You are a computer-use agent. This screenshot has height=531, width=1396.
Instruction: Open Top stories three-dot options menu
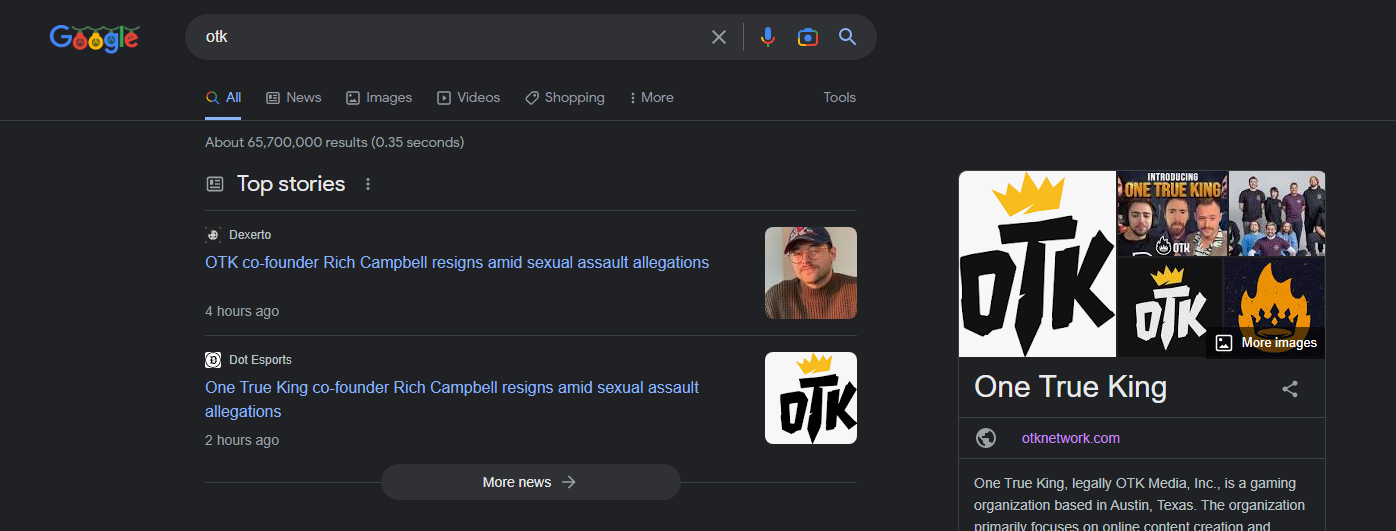coord(368,184)
